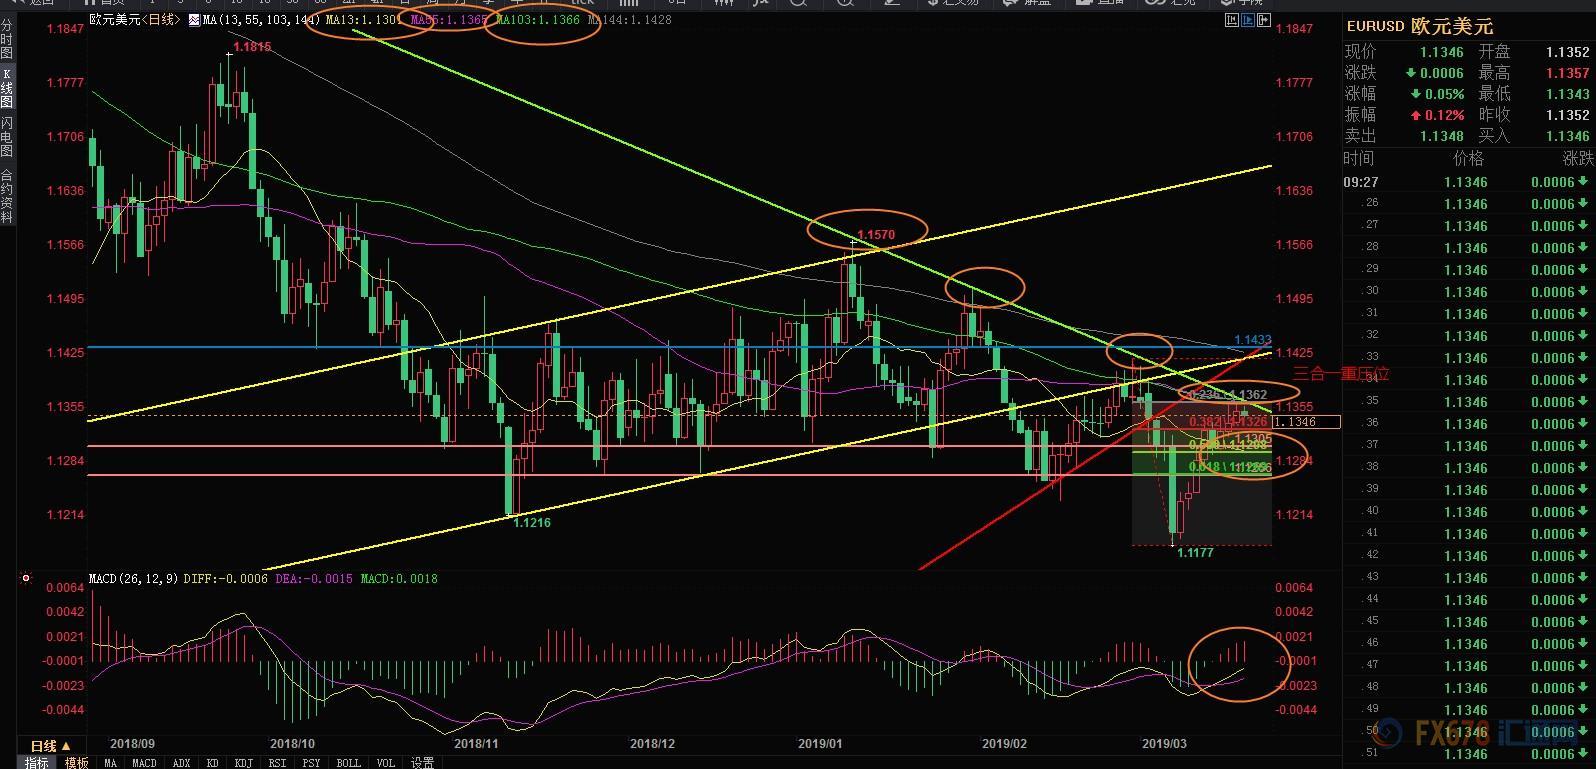Click the MACD:0.0018 value
1596x769 pixels.
(399, 579)
